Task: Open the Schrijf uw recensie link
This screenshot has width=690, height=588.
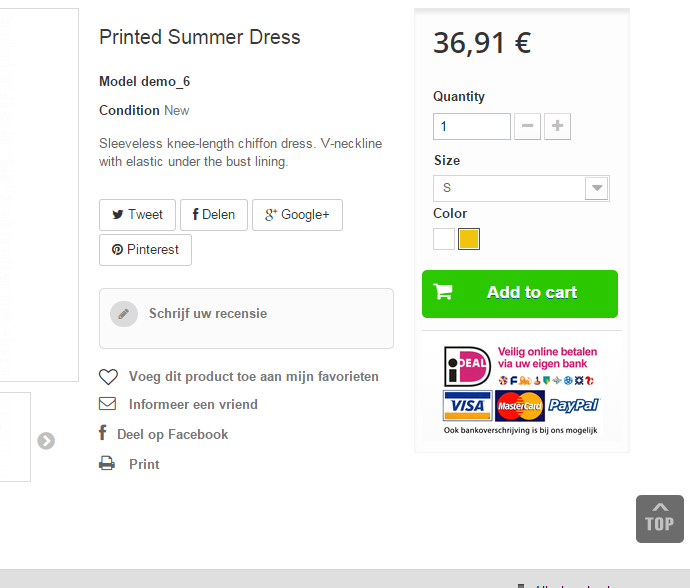Action: pos(208,314)
